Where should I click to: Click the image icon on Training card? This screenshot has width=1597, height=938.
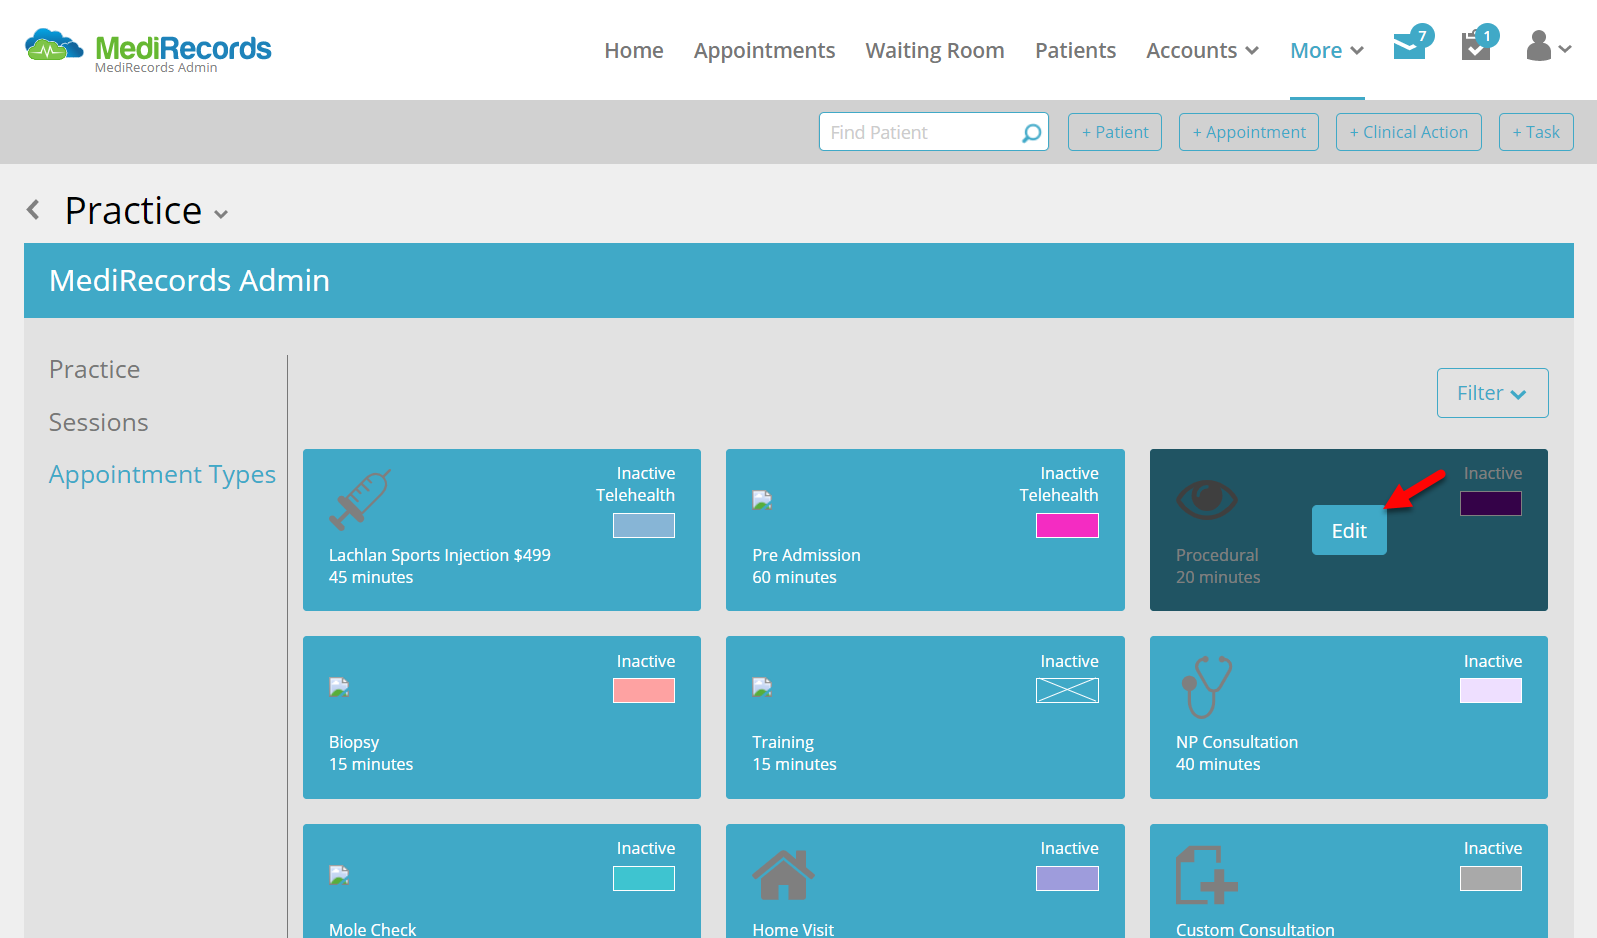762,687
